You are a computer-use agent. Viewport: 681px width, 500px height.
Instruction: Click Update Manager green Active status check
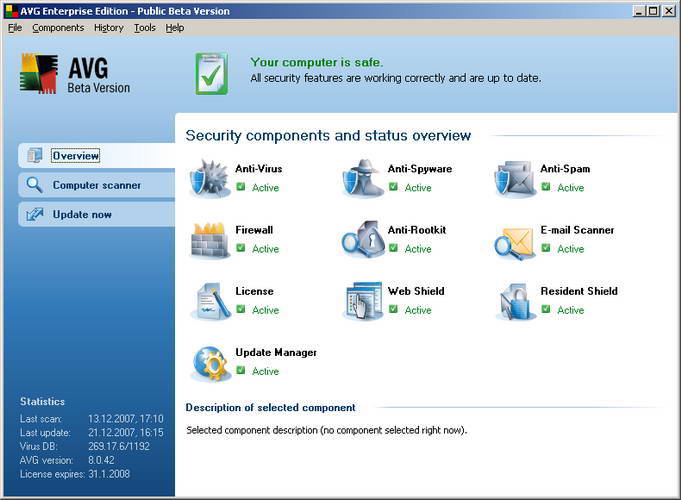(x=241, y=371)
